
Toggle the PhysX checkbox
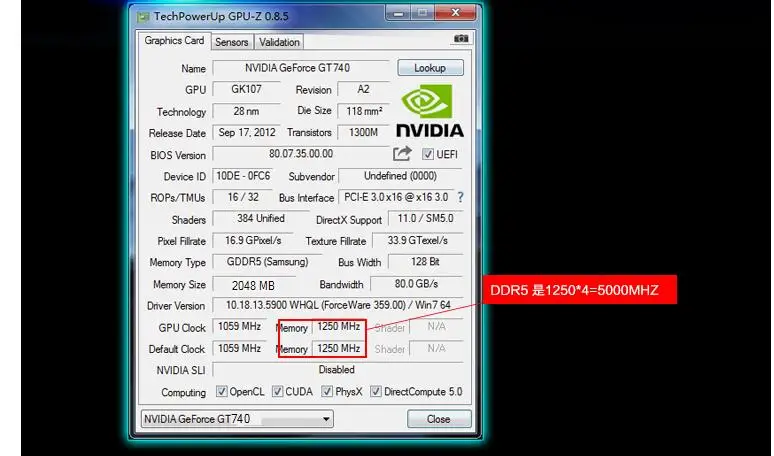(x=327, y=392)
